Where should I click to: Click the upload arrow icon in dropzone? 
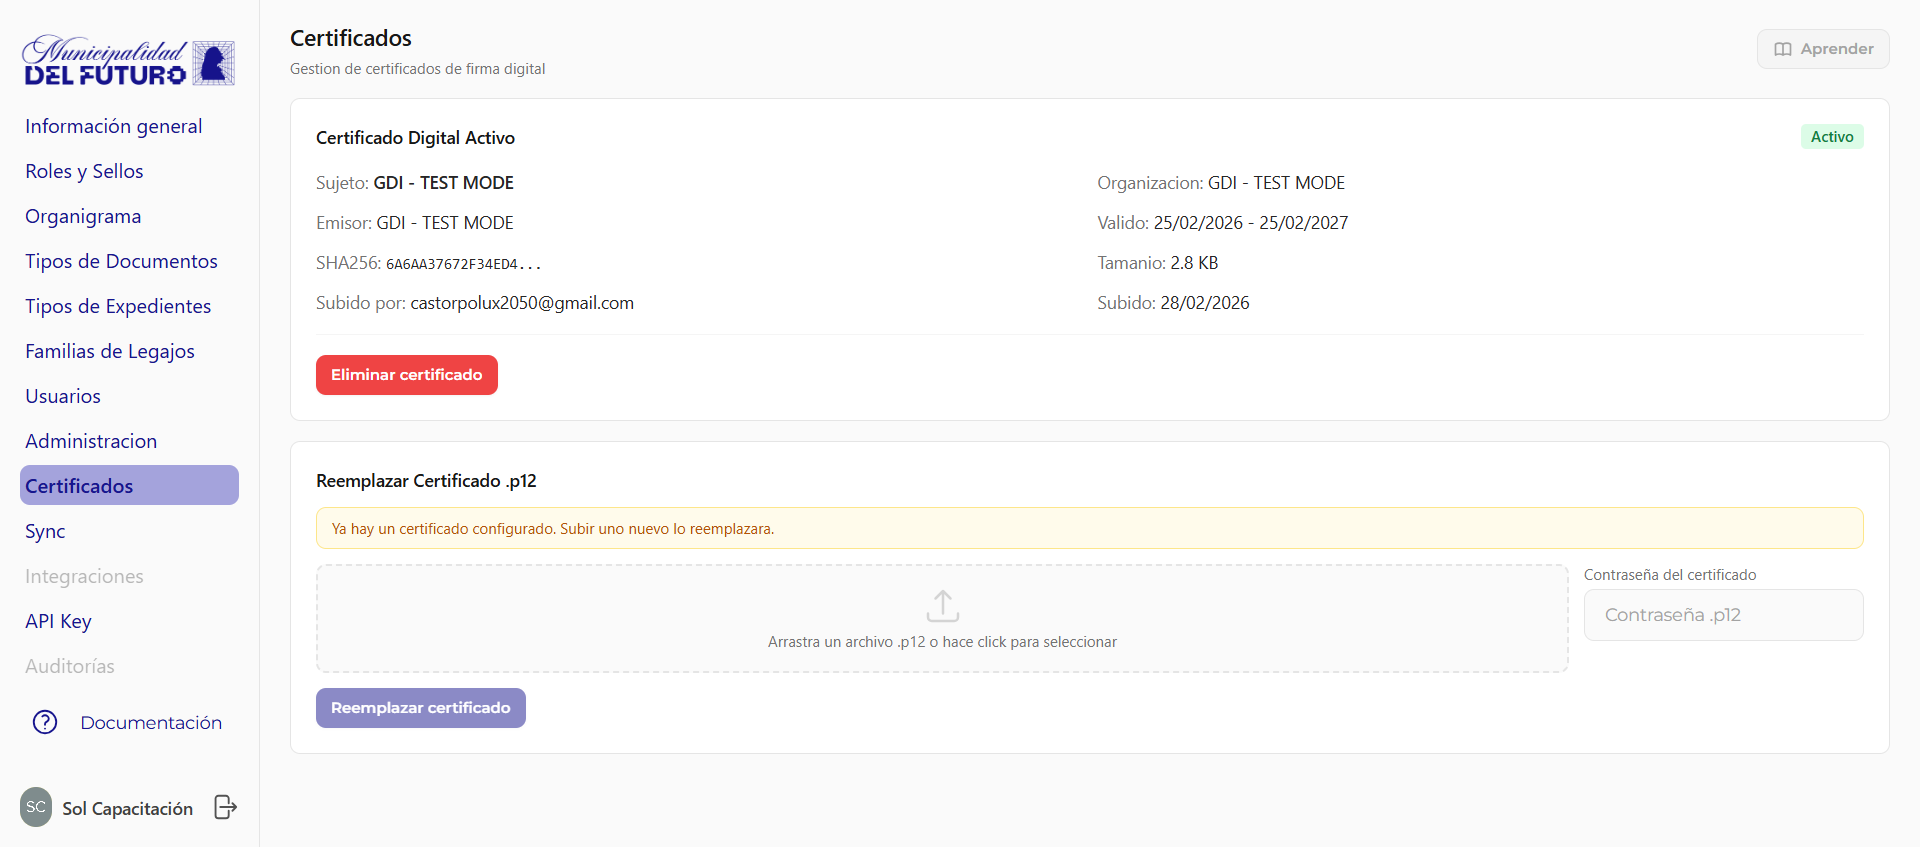[942, 605]
